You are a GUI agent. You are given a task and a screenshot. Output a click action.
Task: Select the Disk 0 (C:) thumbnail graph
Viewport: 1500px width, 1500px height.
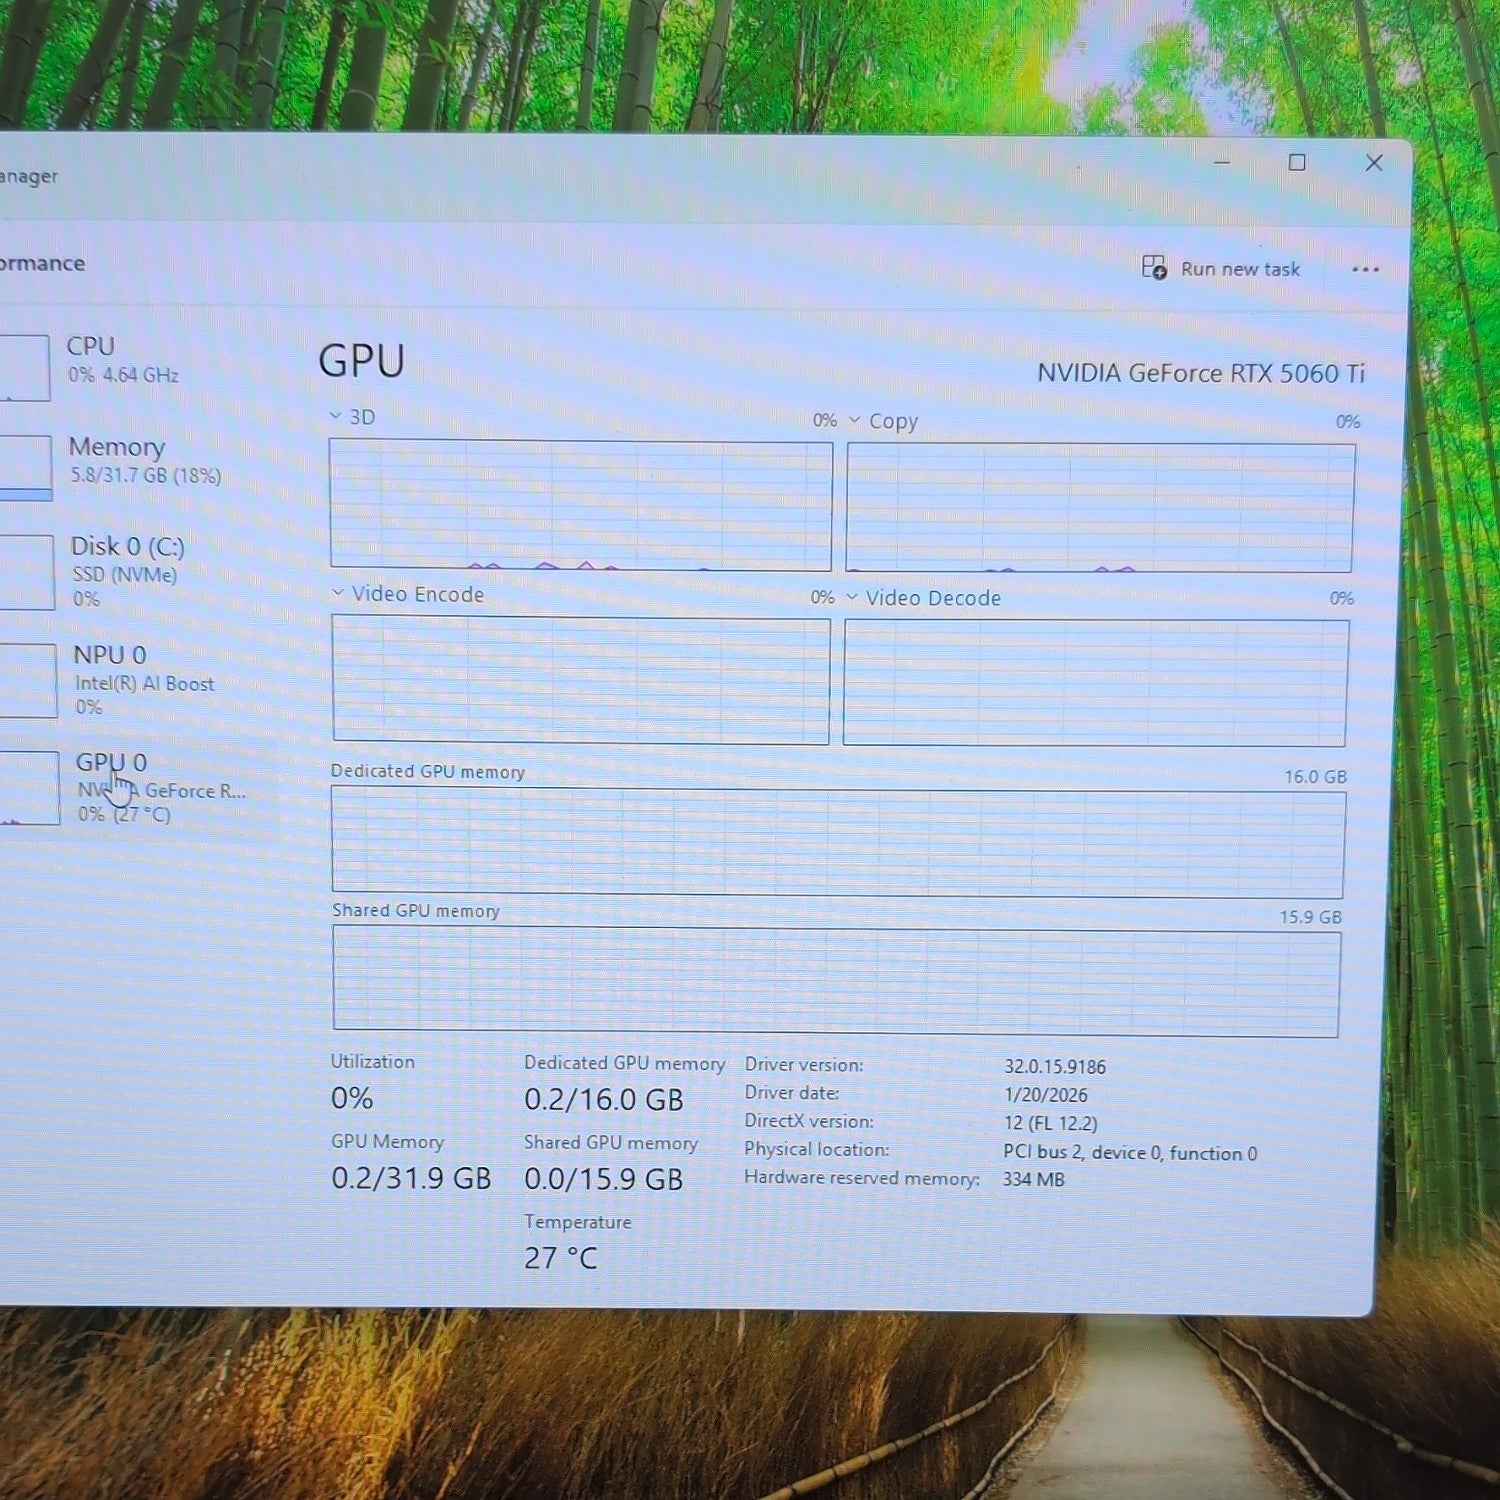pos(27,572)
